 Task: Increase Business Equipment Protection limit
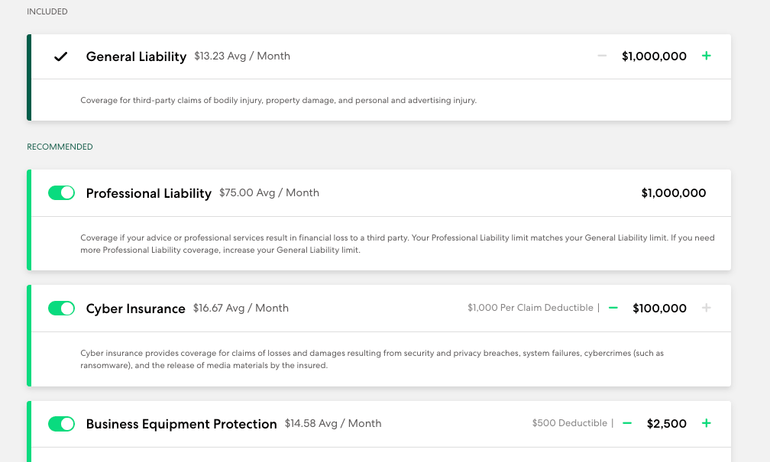point(706,423)
